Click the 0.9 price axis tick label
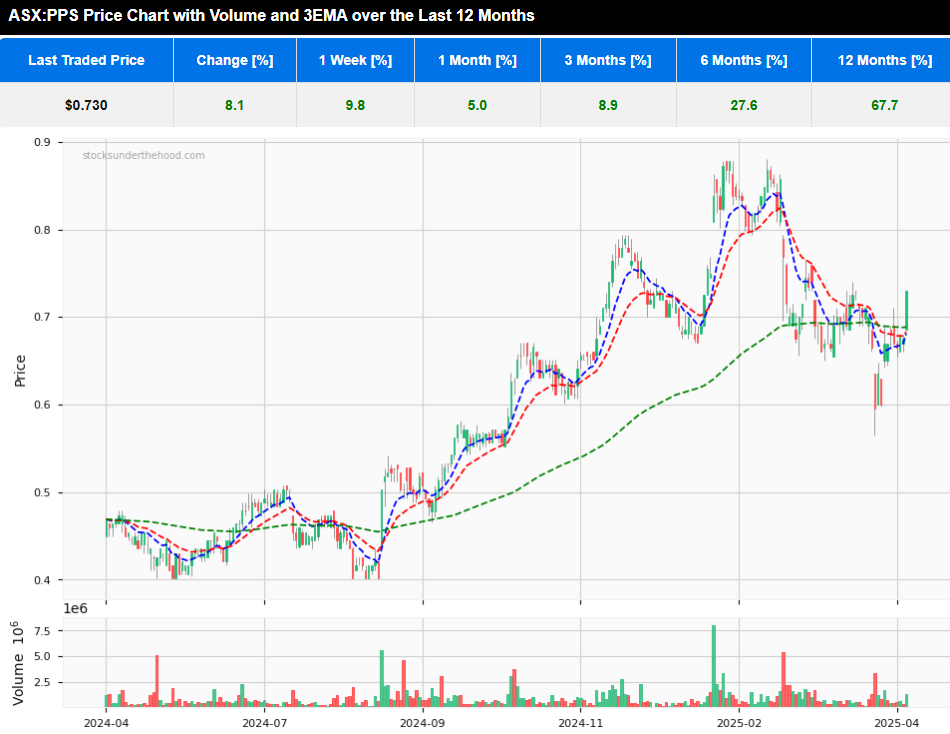Image resolution: width=950 pixels, height=734 pixels. pyautogui.click(x=42, y=142)
